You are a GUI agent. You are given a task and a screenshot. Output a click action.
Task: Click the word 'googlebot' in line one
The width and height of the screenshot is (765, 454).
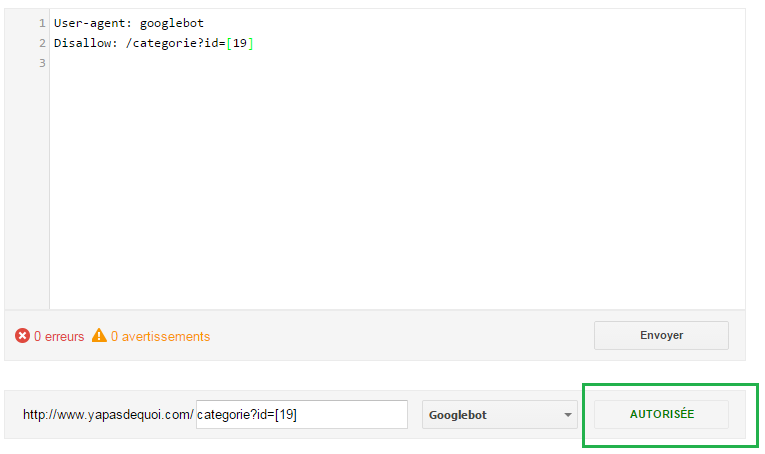click(x=172, y=23)
